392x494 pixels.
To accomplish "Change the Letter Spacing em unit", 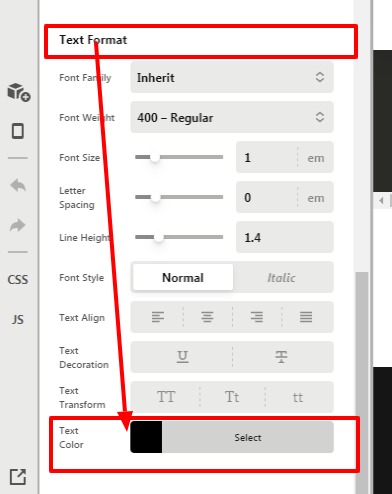I will pyautogui.click(x=316, y=198).
